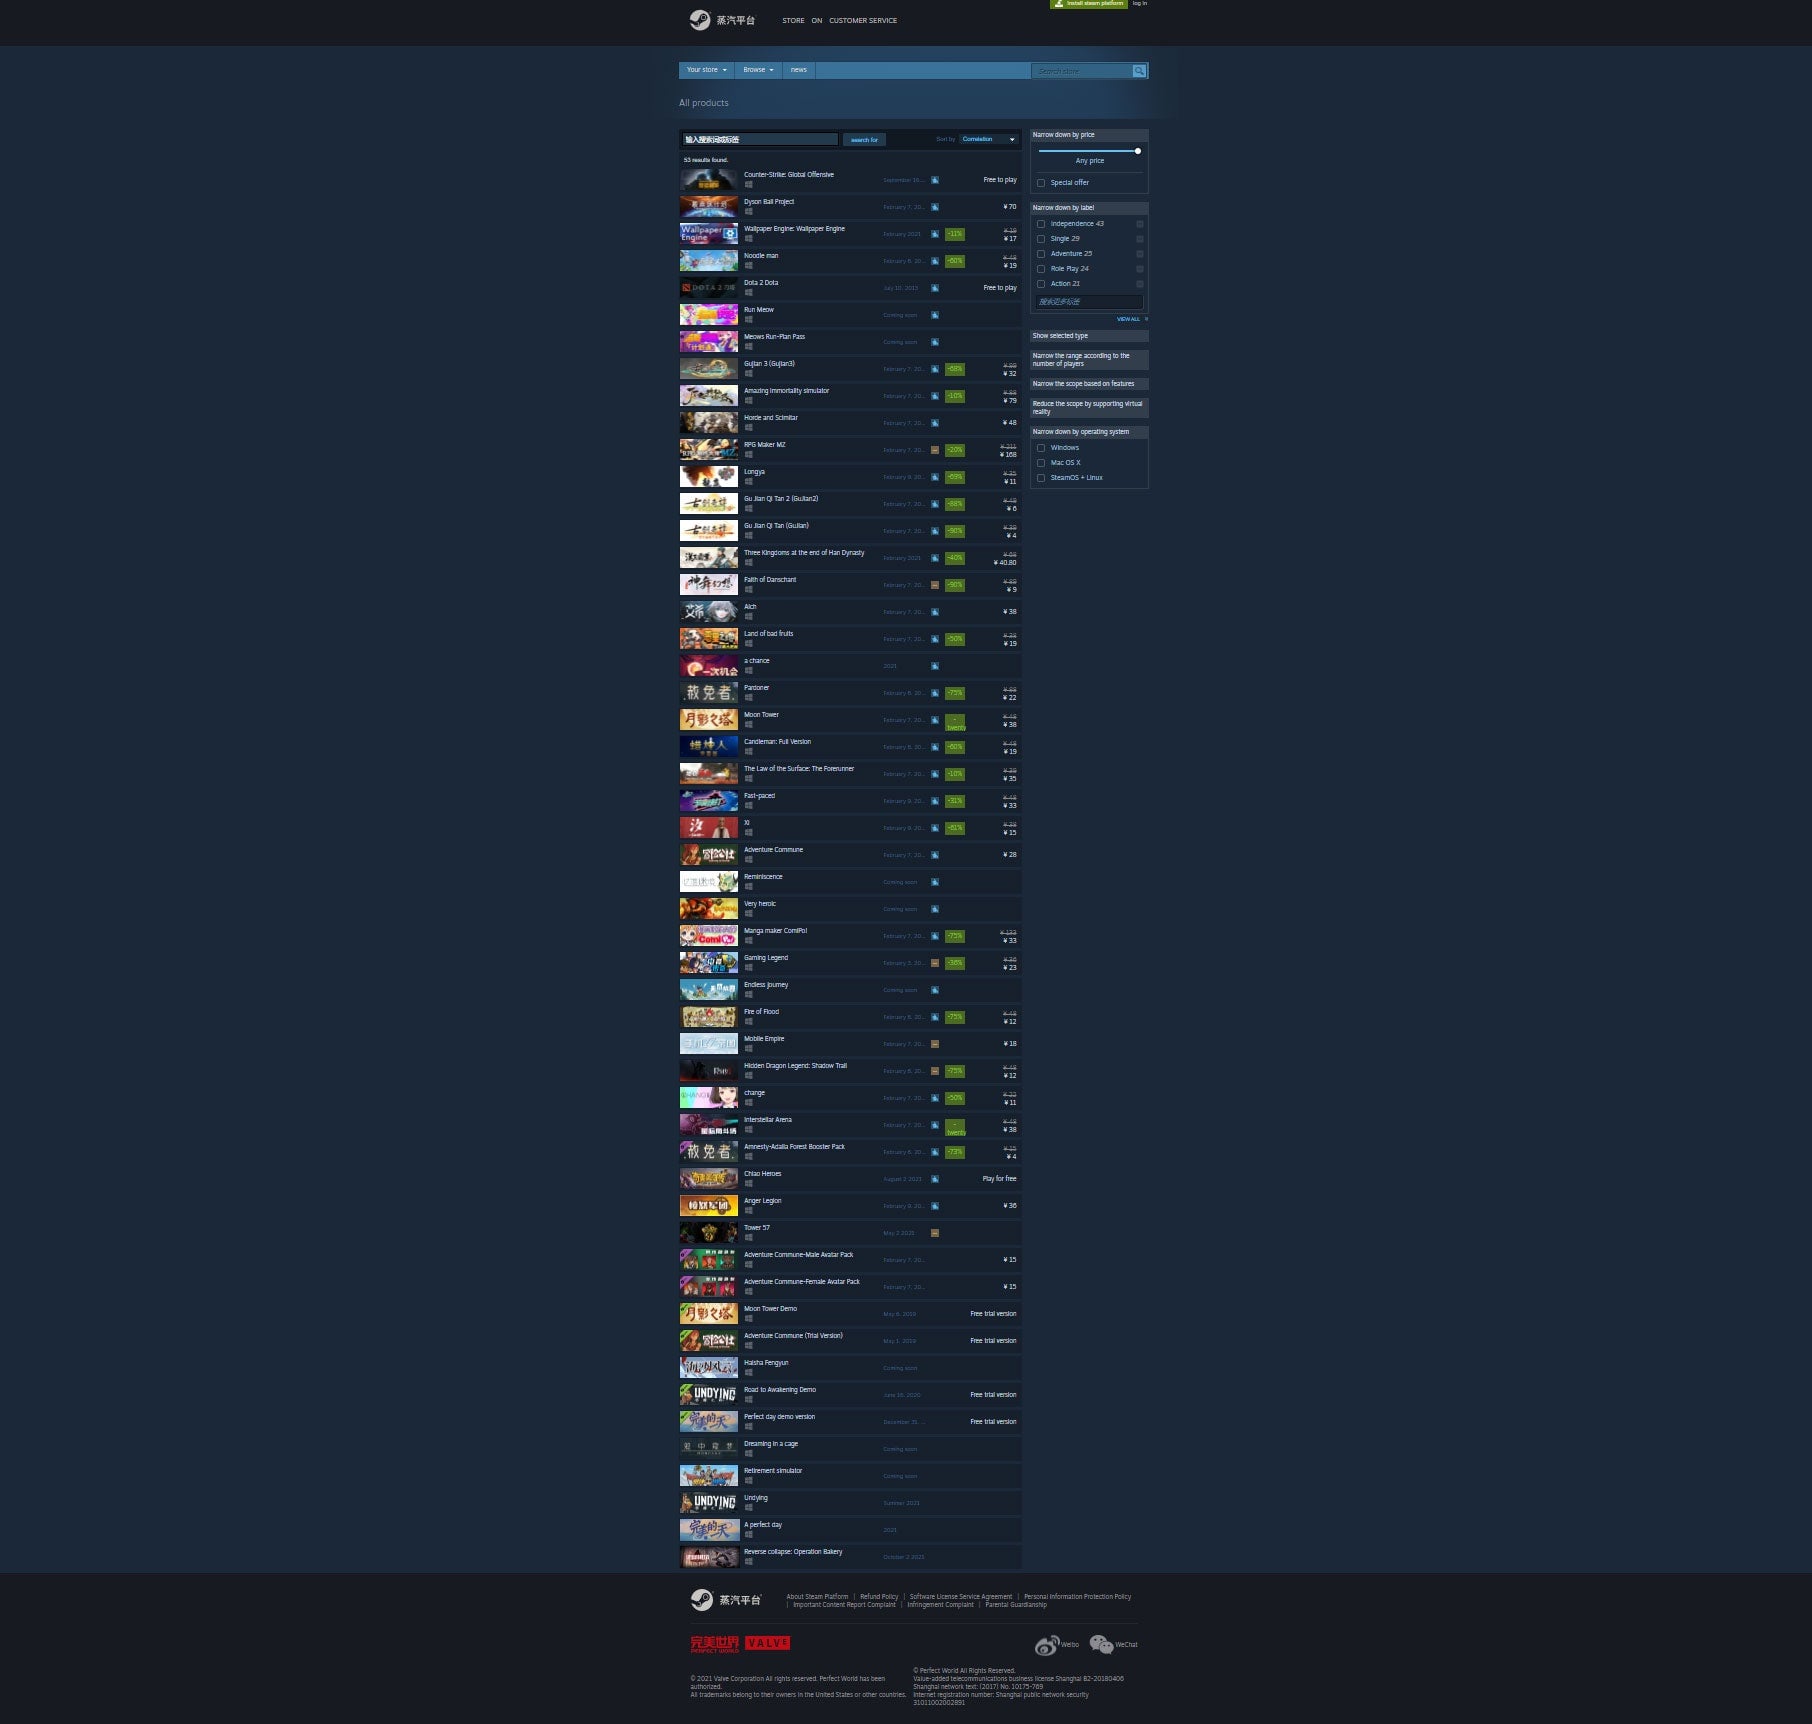This screenshot has height=1724, width=1812.
Task: Click the VALVE logo in the footer
Action: coord(769,1643)
